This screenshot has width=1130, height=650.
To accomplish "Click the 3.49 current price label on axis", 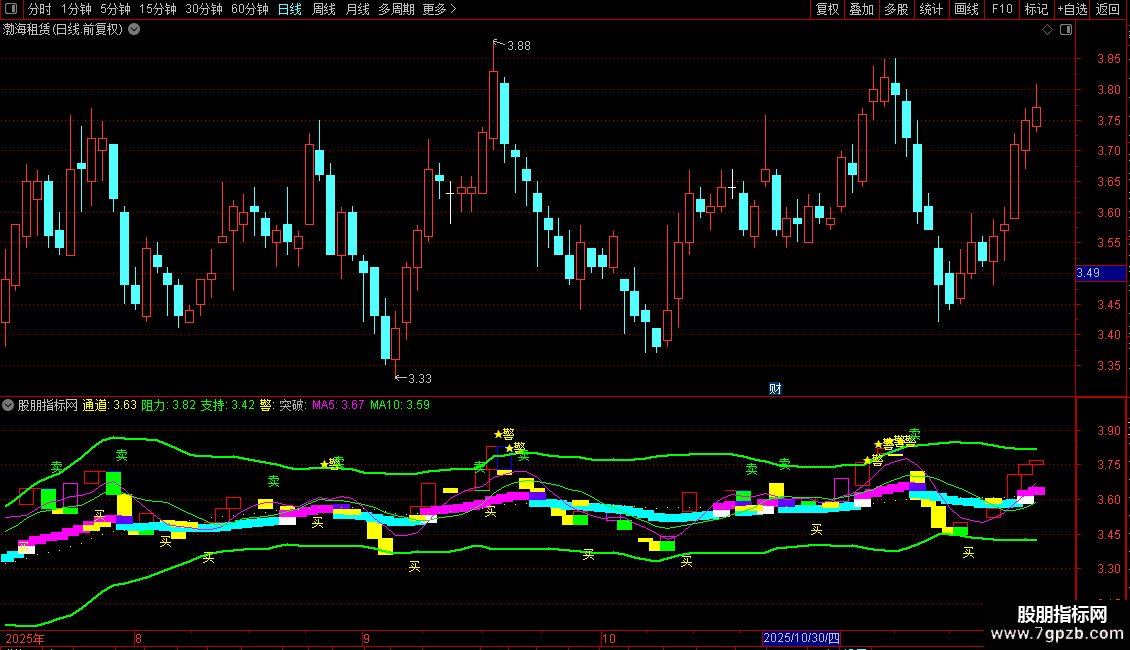I will coord(1088,273).
